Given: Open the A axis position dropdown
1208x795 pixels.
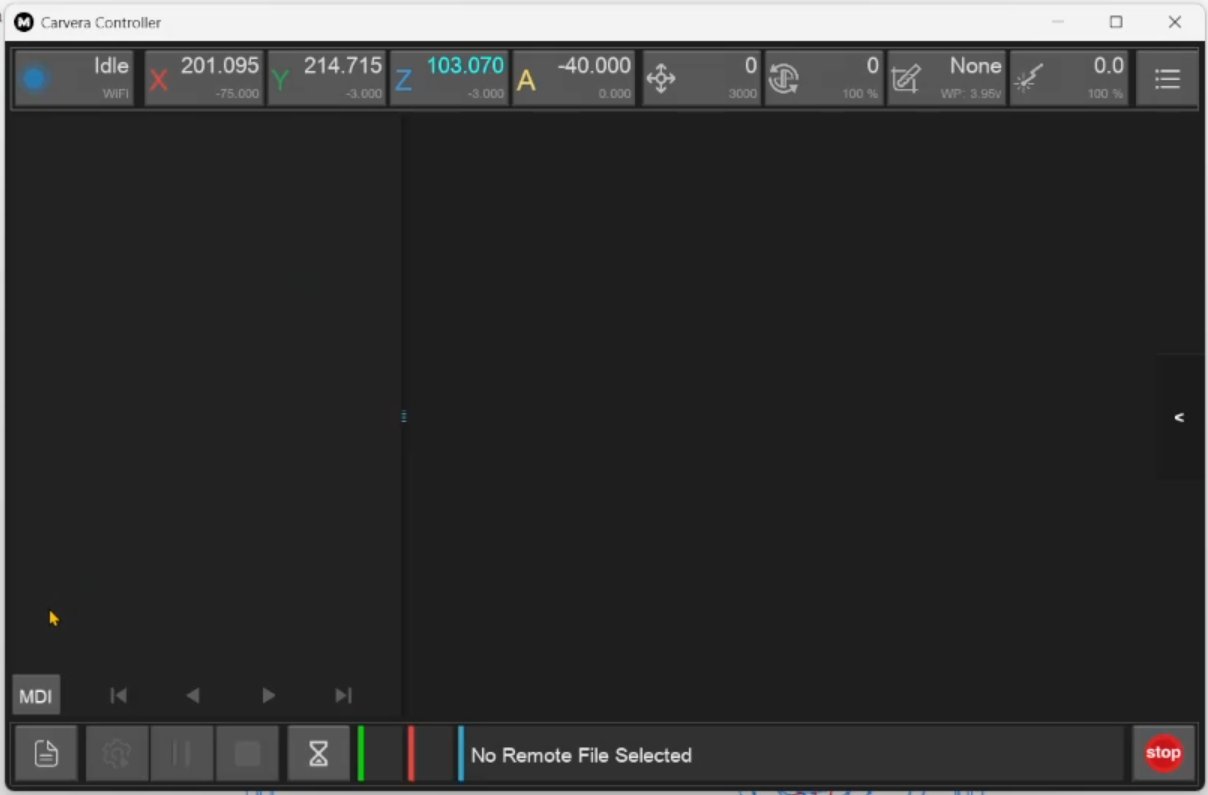Looking at the screenshot, I should (573, 78).
